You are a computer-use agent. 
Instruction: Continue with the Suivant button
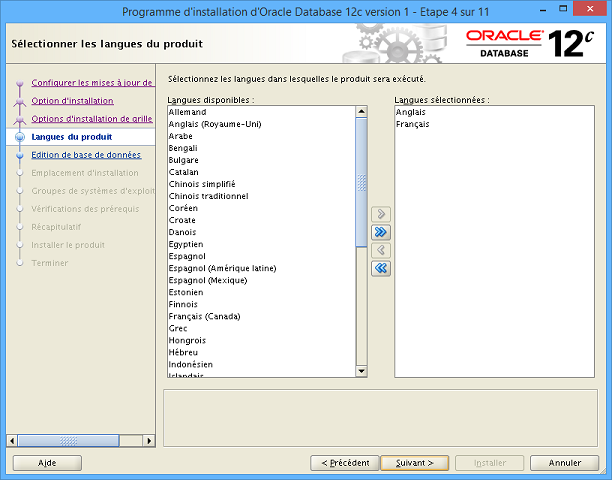coord(415,463)
